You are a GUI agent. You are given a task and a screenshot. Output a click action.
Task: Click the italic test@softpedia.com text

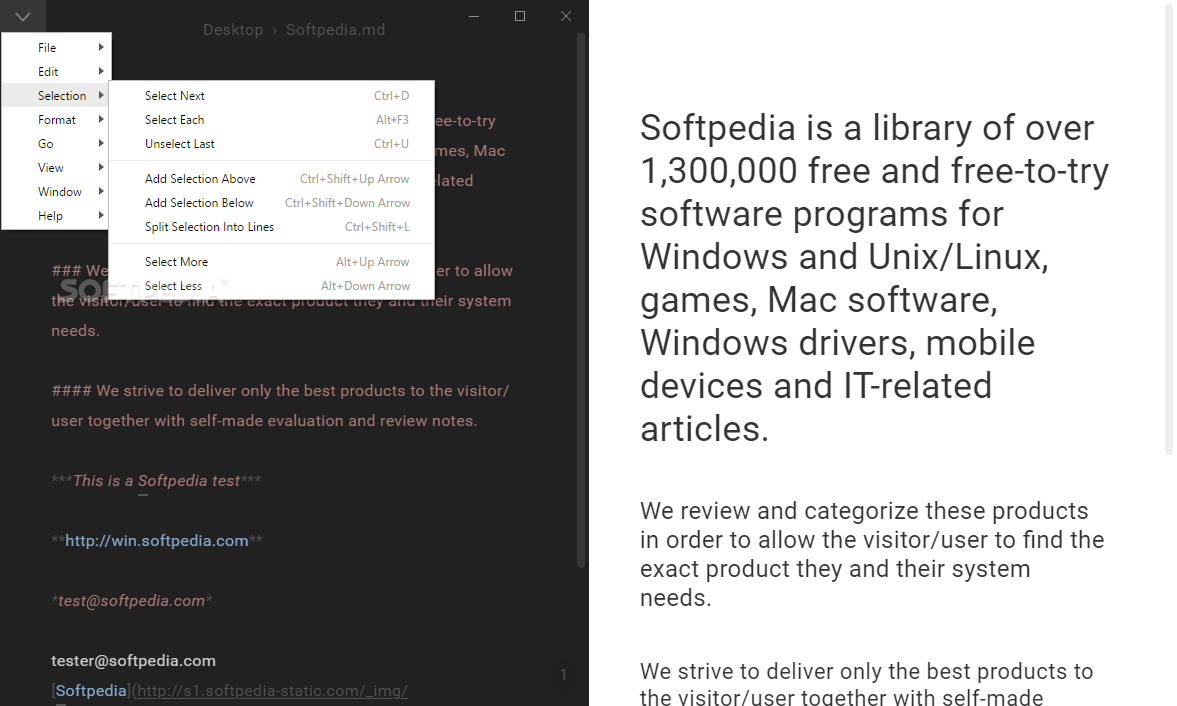pyautogui.click(x=131, y=601)
